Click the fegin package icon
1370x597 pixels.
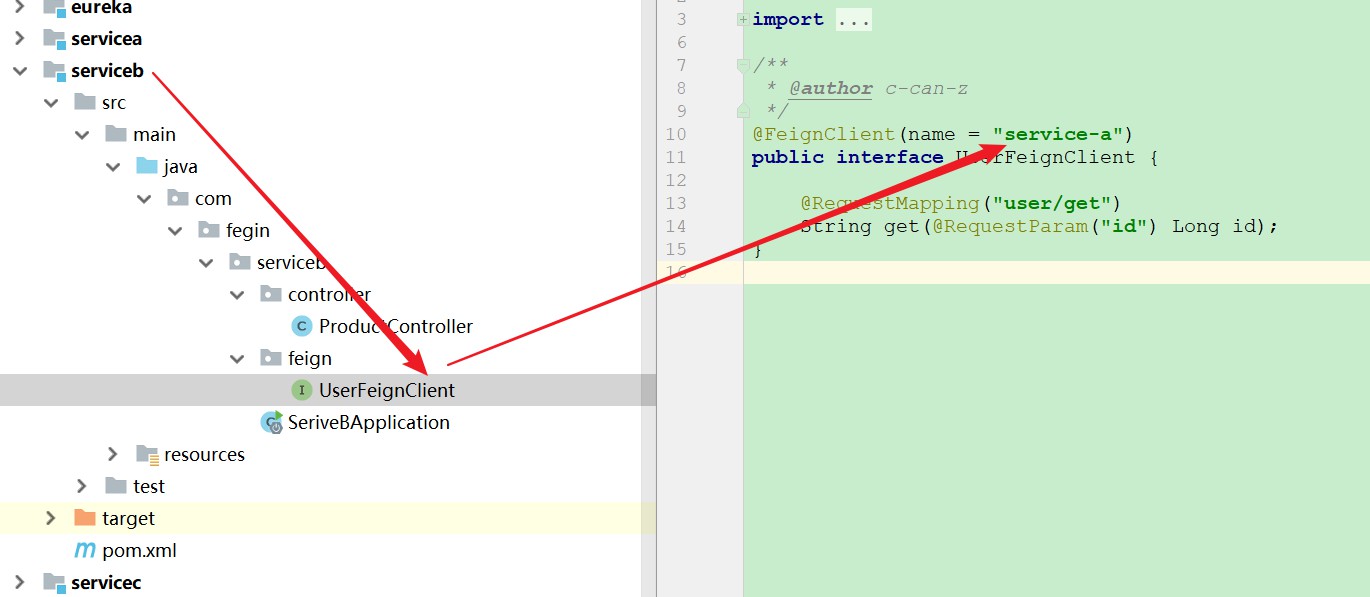pyautogui.click(x=209, y=230)
